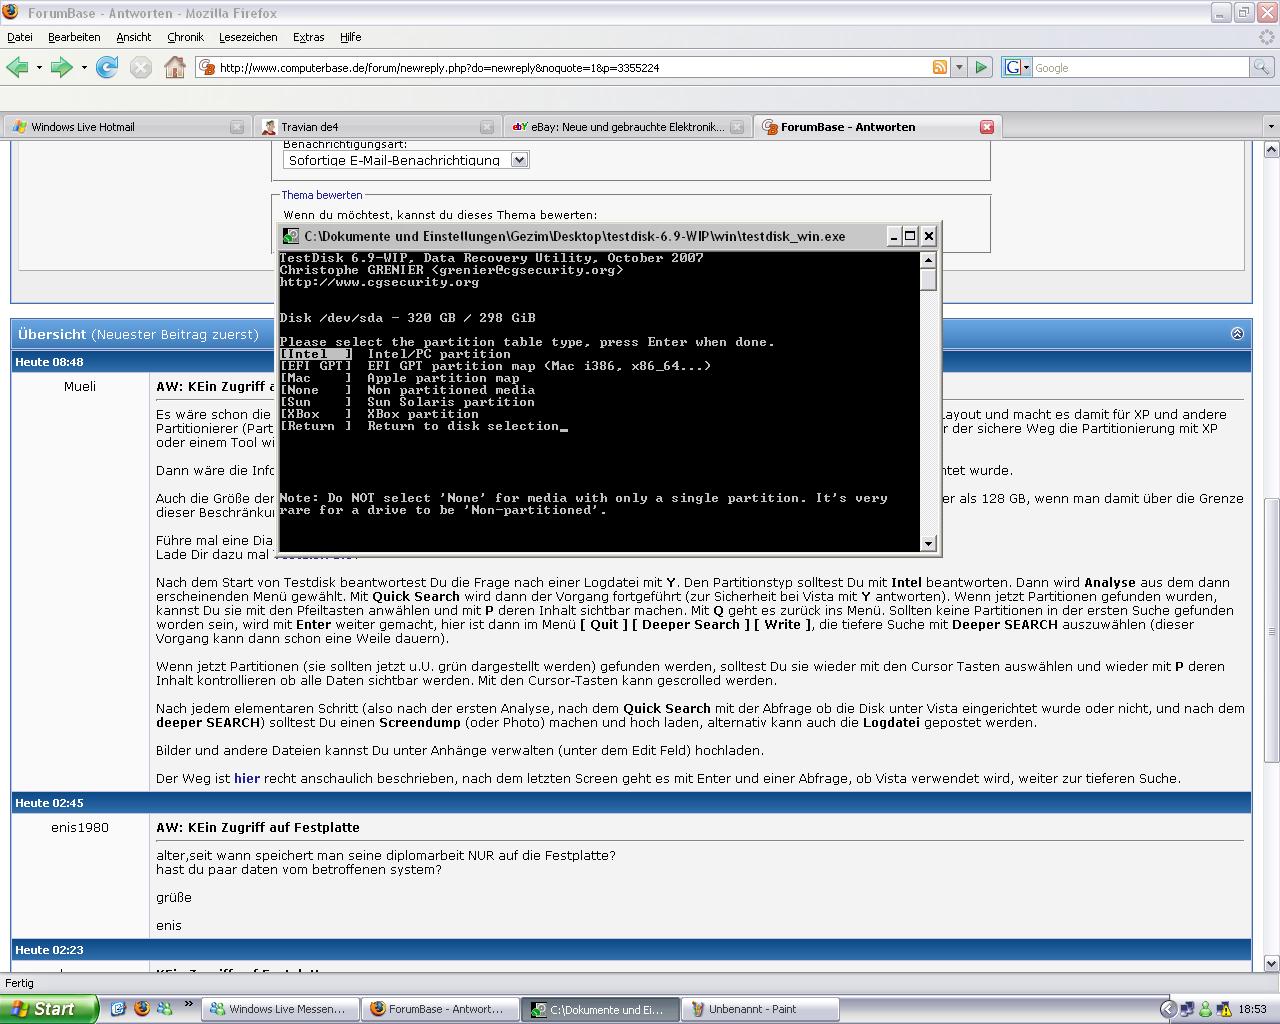This screenshot has width=1280, height=1024.
Task: Open the Lesezeichen menu
Action: (x=248, y=37)
